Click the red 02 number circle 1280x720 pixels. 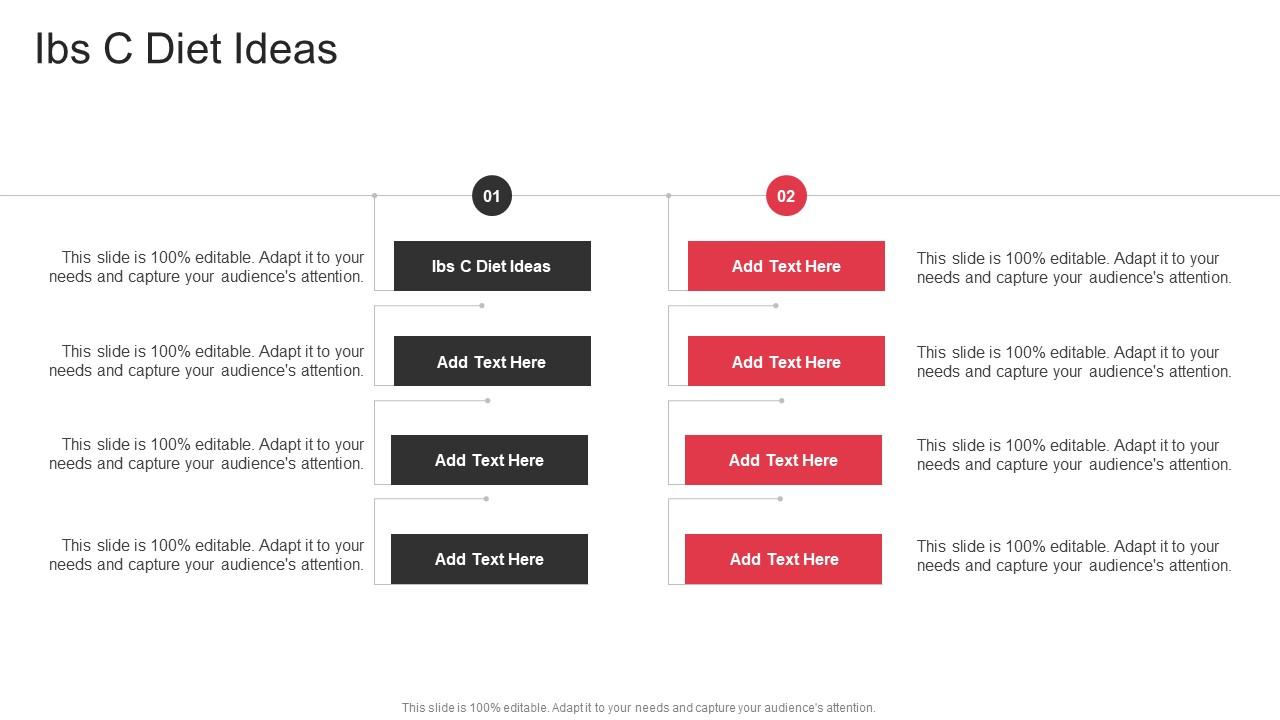coord(786,196)
